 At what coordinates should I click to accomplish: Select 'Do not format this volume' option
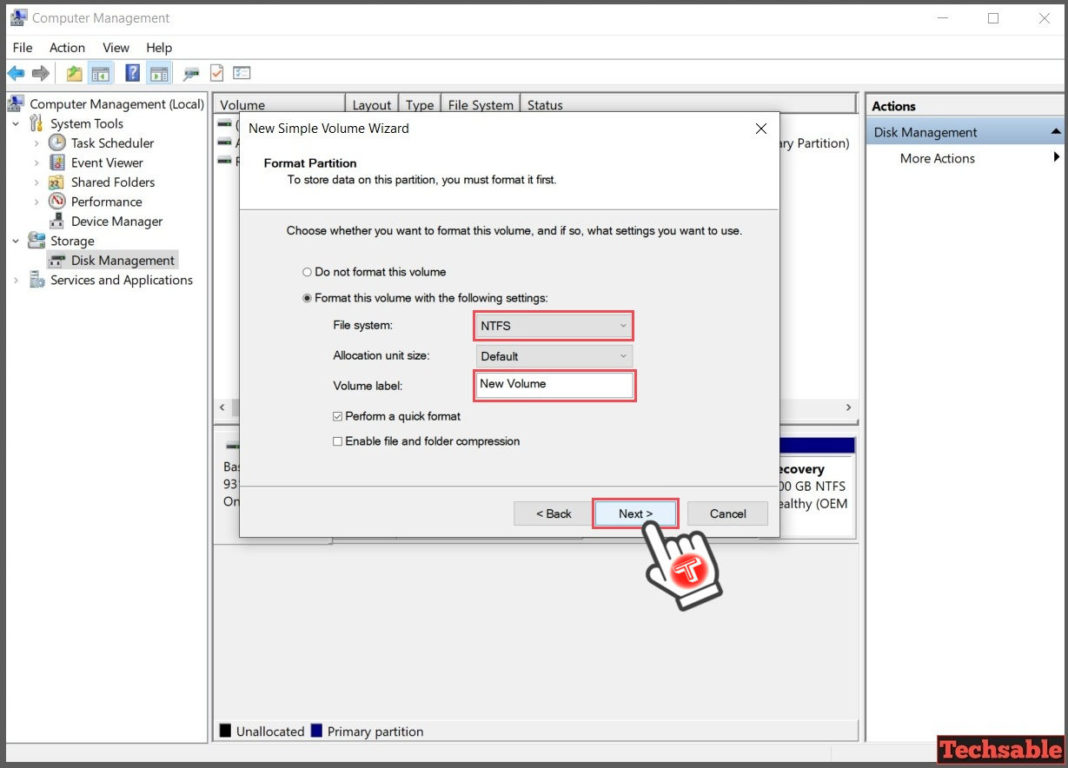pos(307,272)
